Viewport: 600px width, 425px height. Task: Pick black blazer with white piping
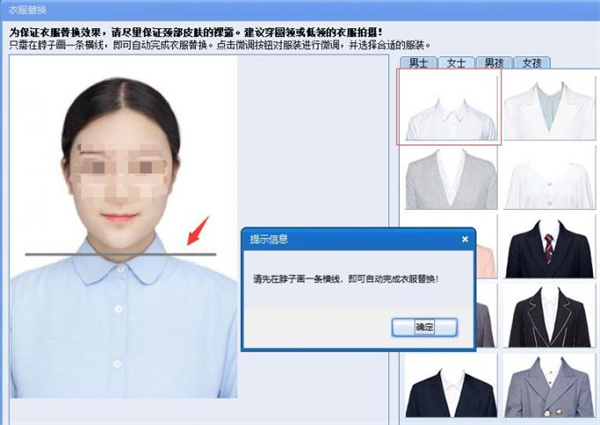tap(549, 316)
